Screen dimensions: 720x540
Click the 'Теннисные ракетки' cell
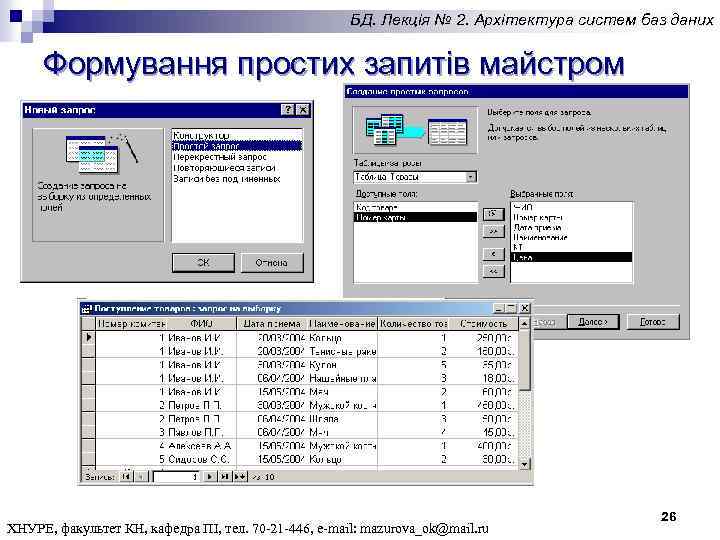(343, 351)
